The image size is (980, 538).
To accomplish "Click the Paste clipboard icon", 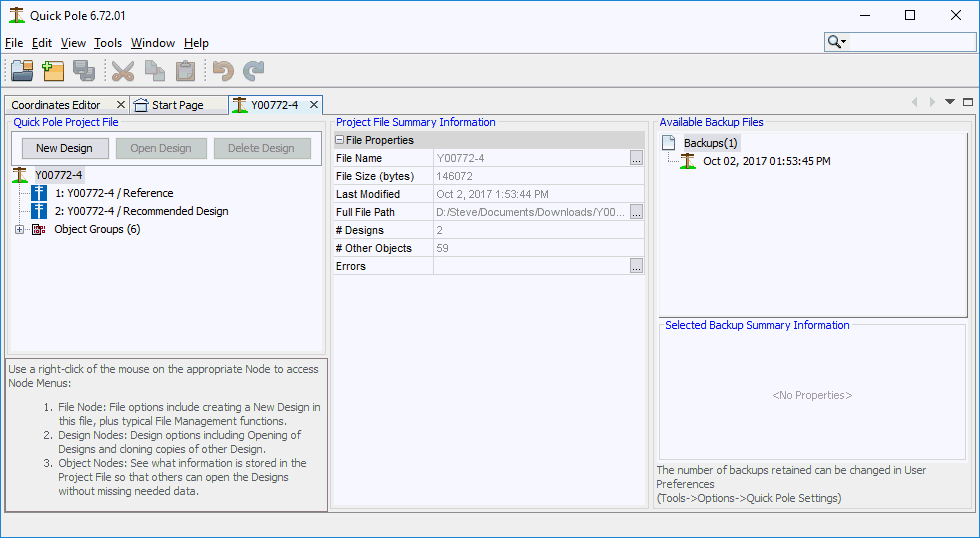I will [x=185, y=71].
